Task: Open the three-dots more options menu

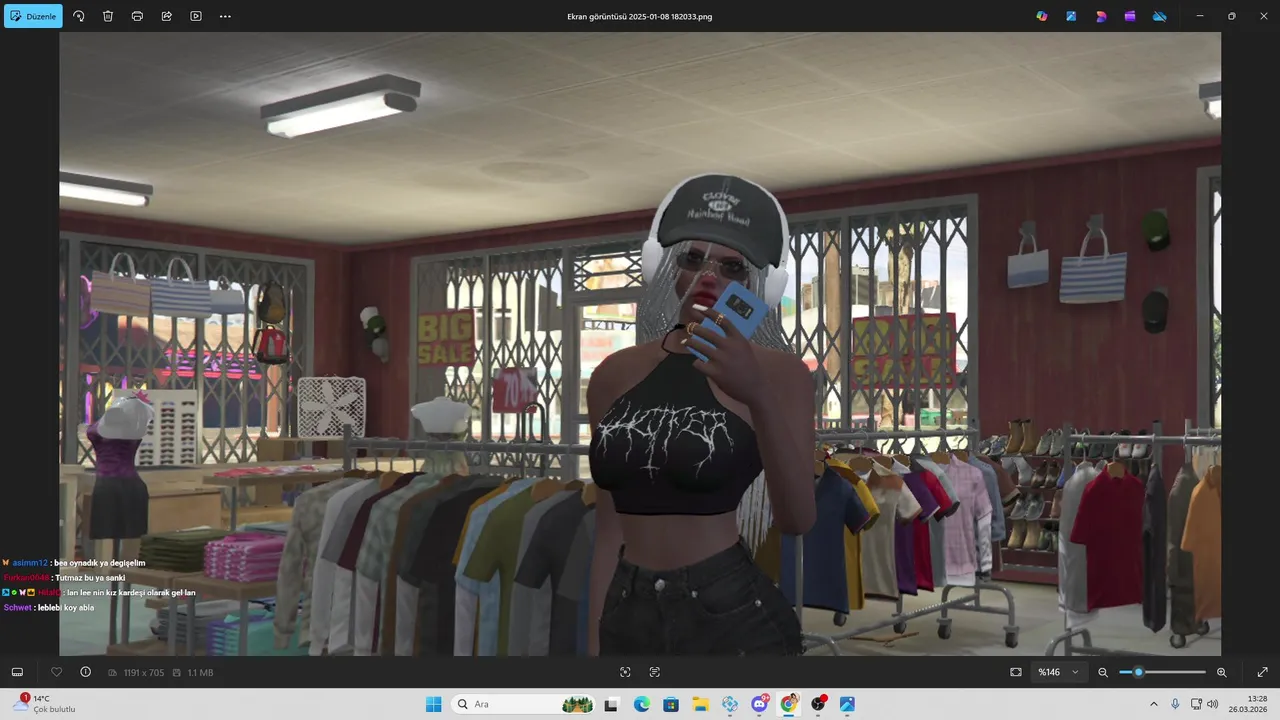Action: (225, 16)
